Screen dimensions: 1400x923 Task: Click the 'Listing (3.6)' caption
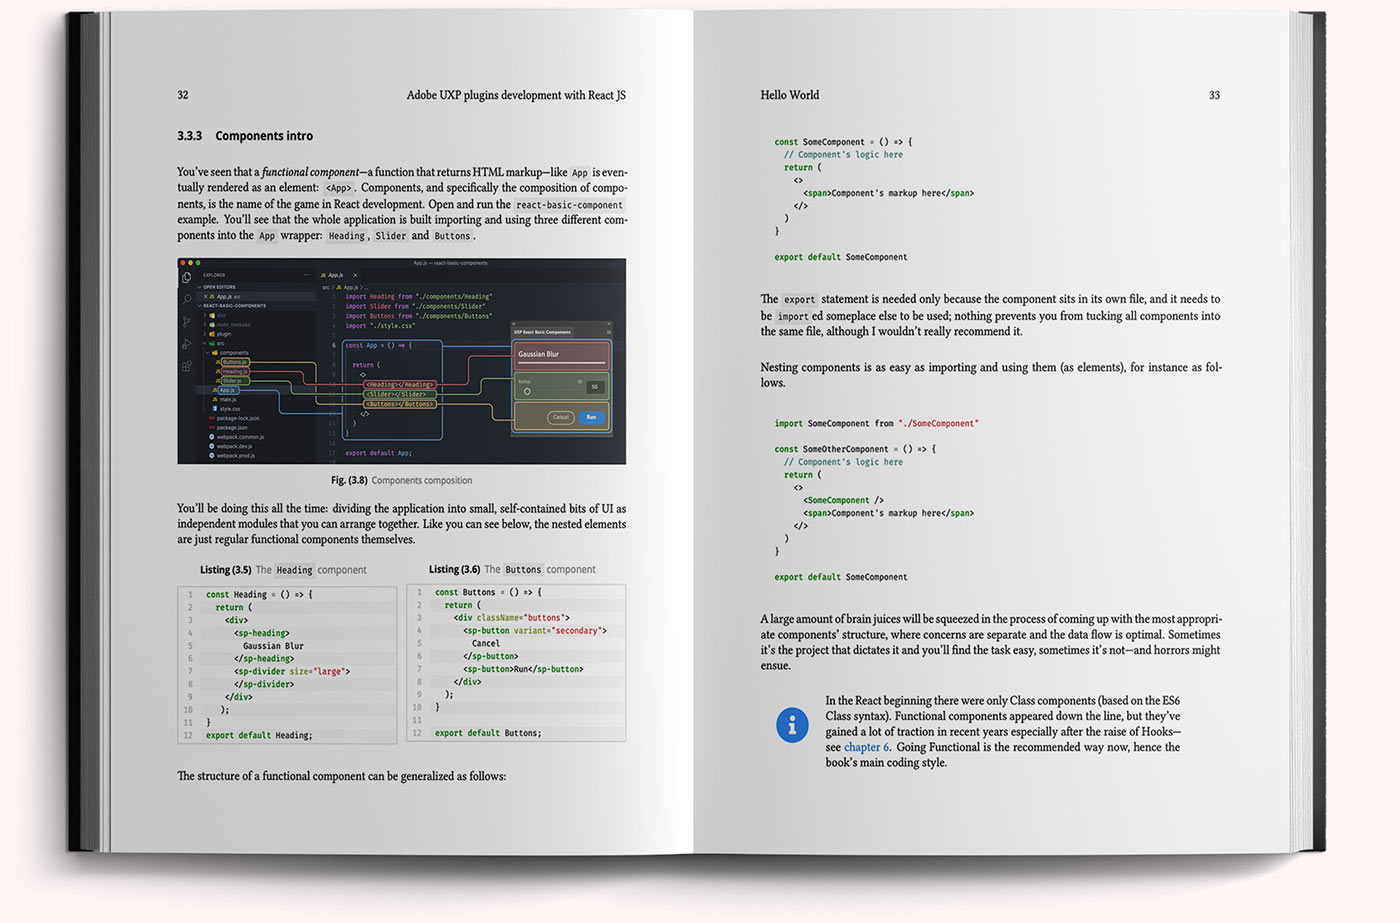click(x=455, y=570)
